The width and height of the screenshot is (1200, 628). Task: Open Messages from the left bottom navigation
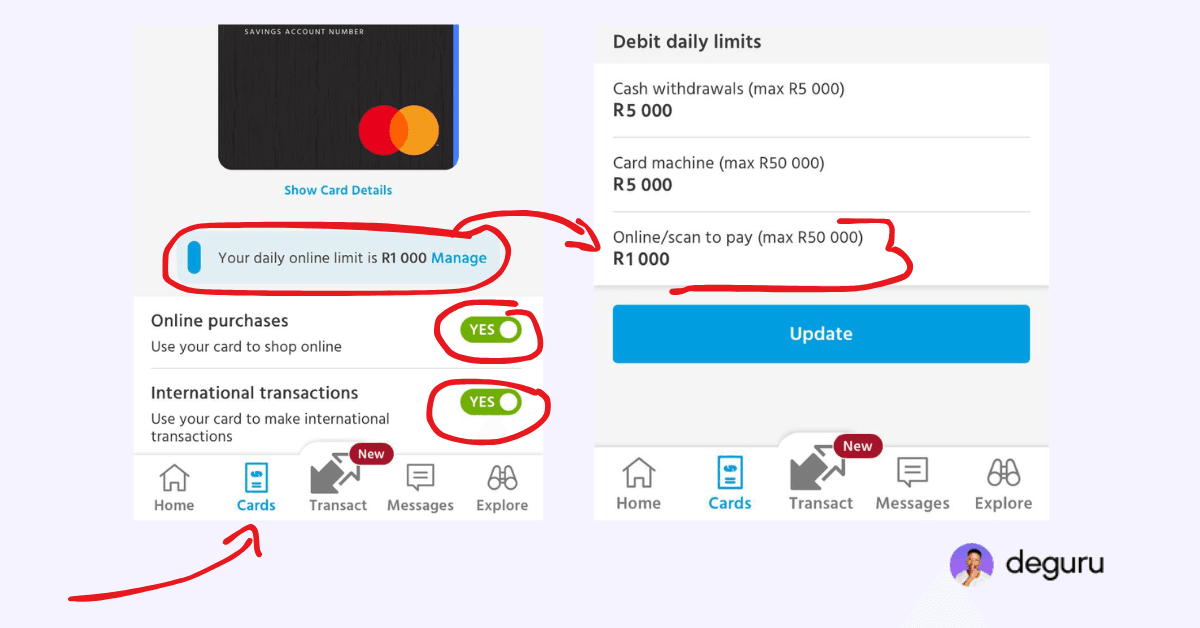click(420, 485)
